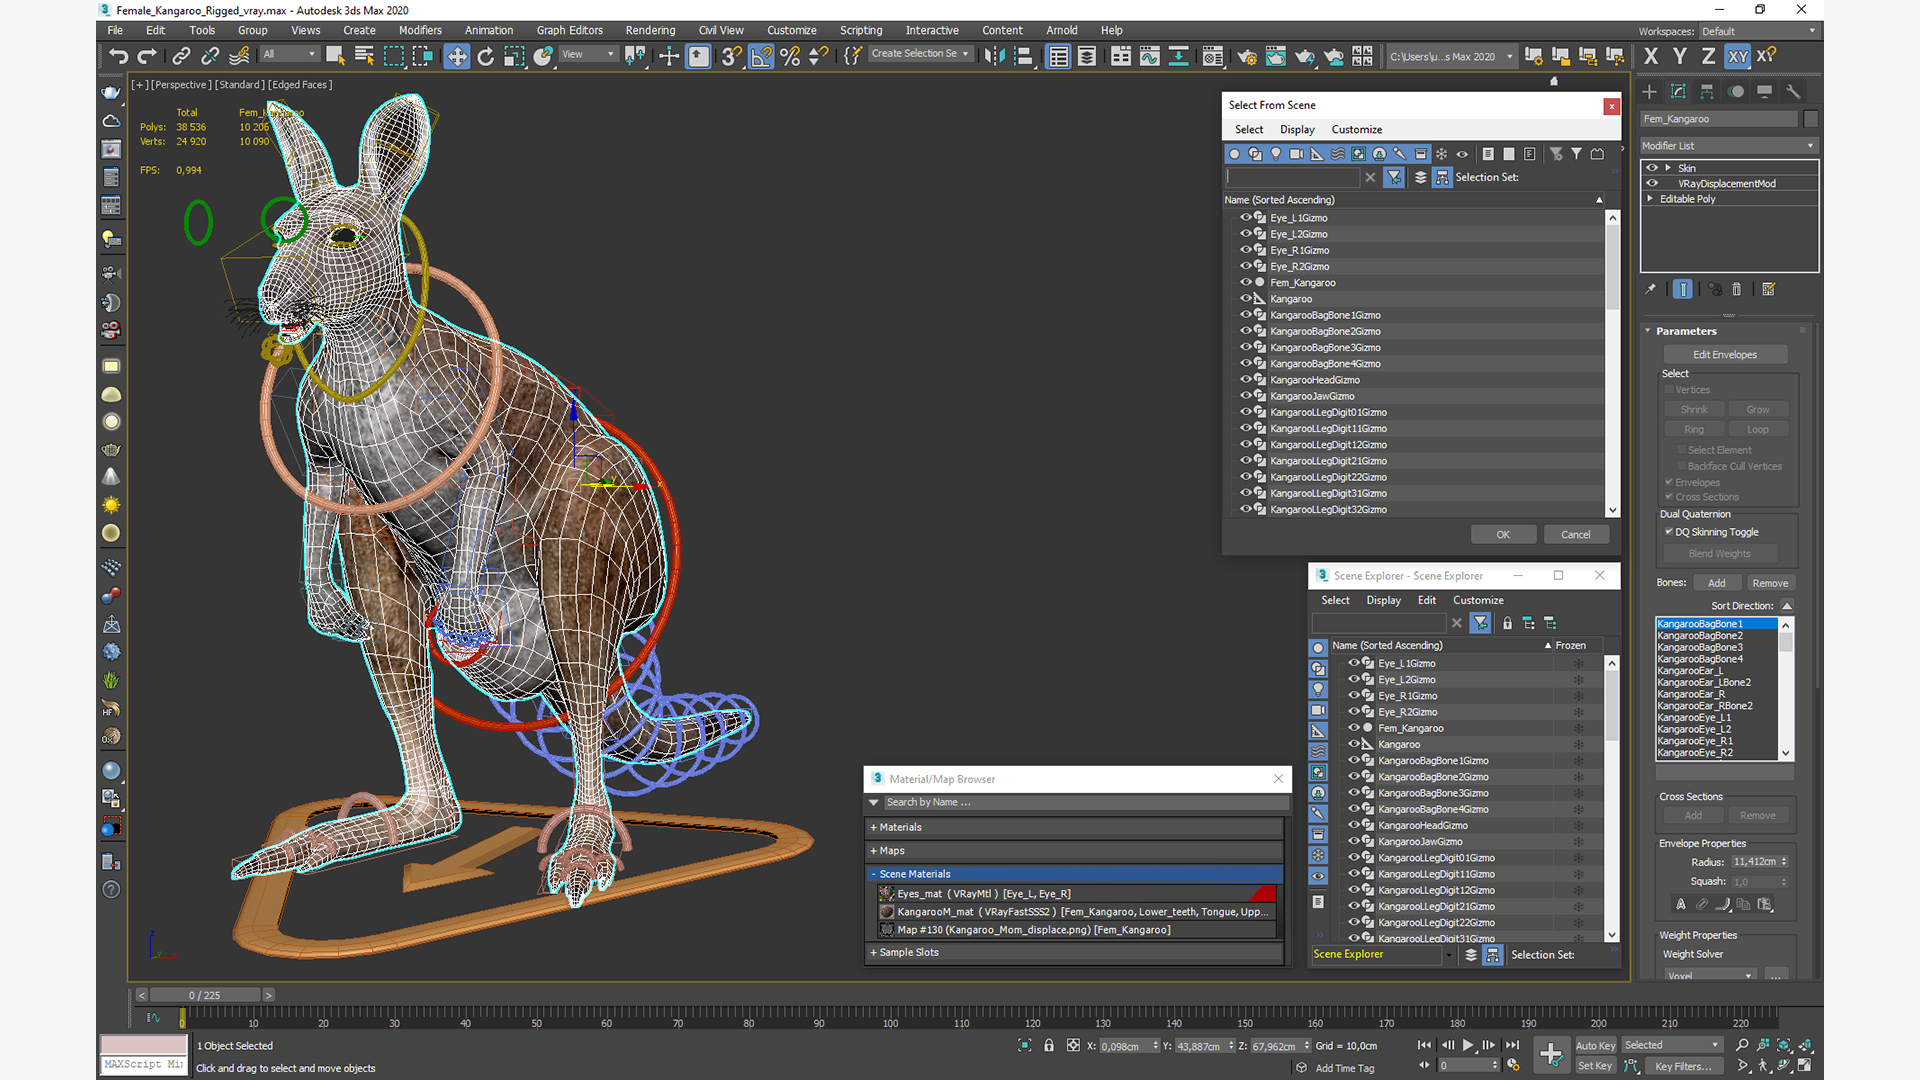
Task: Toggle eye for KangarooJawGizmo in Scene Explorer
Action: [x=1354, y=841]
